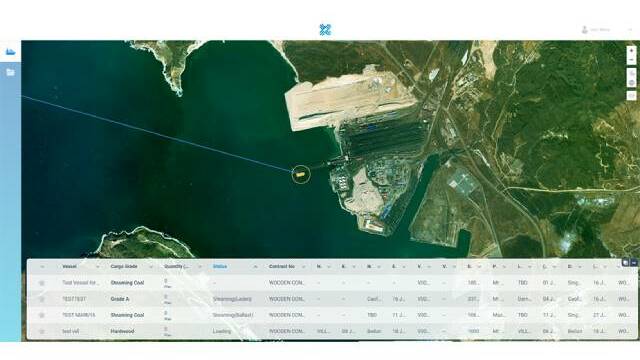Star the Grade A row
This screenshot has width=640, height=360.
42,299
